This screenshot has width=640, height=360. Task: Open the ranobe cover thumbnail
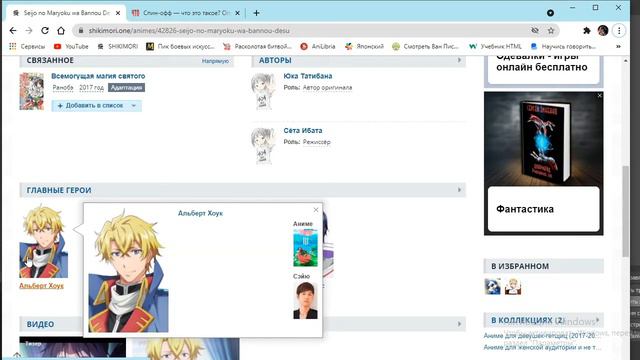pyautogui.click(x=31, y=91)
